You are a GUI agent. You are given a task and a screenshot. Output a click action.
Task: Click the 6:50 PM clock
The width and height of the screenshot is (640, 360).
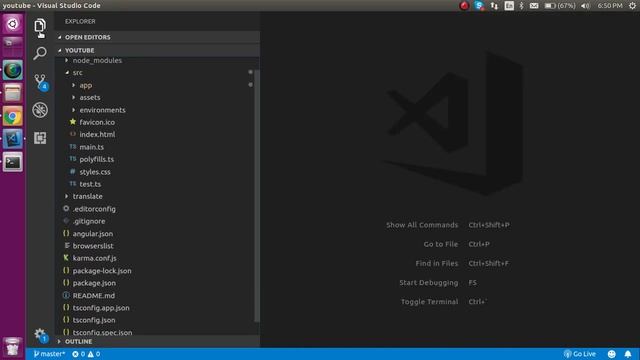[x=610, y=6]
